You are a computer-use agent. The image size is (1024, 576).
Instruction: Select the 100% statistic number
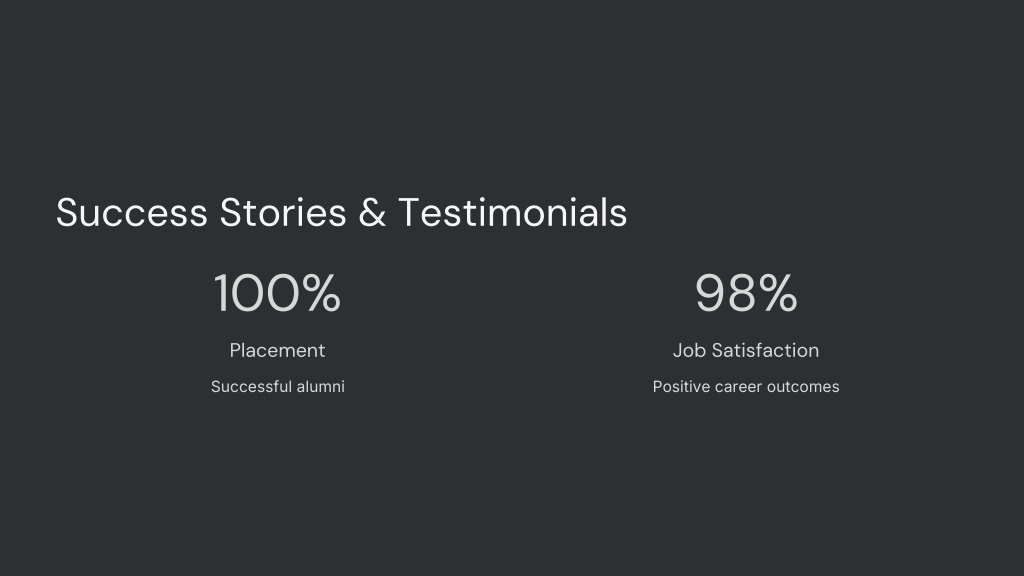[x=278, y=293]
